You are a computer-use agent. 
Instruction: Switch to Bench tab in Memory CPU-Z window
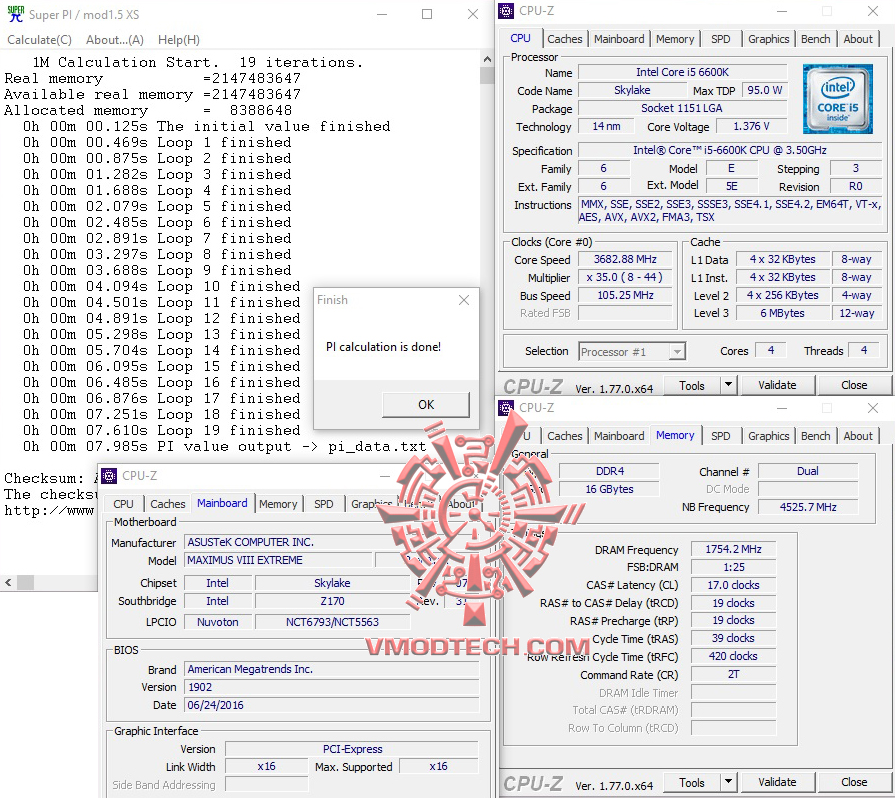[815, 436]
